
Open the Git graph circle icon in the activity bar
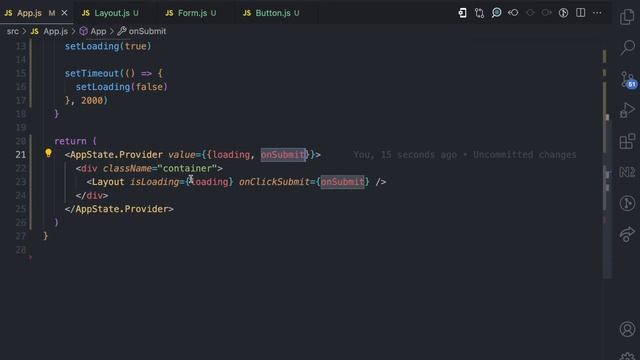[627, 203]
